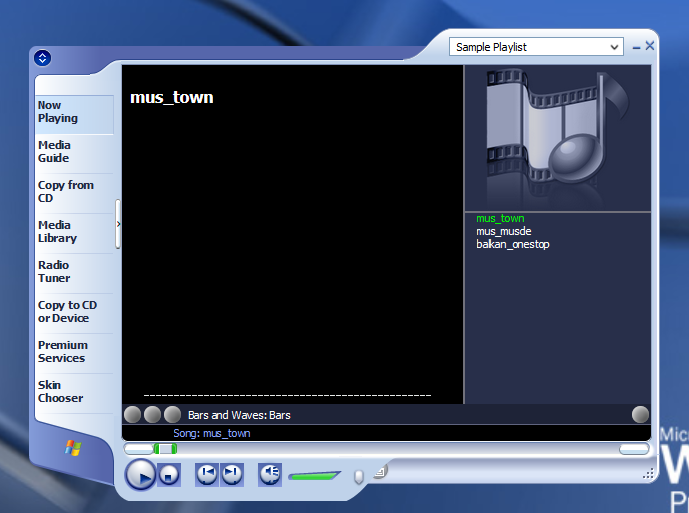The image size is (689, 513).
Task: Stop playback with the square Stop button
Action: 170,476
